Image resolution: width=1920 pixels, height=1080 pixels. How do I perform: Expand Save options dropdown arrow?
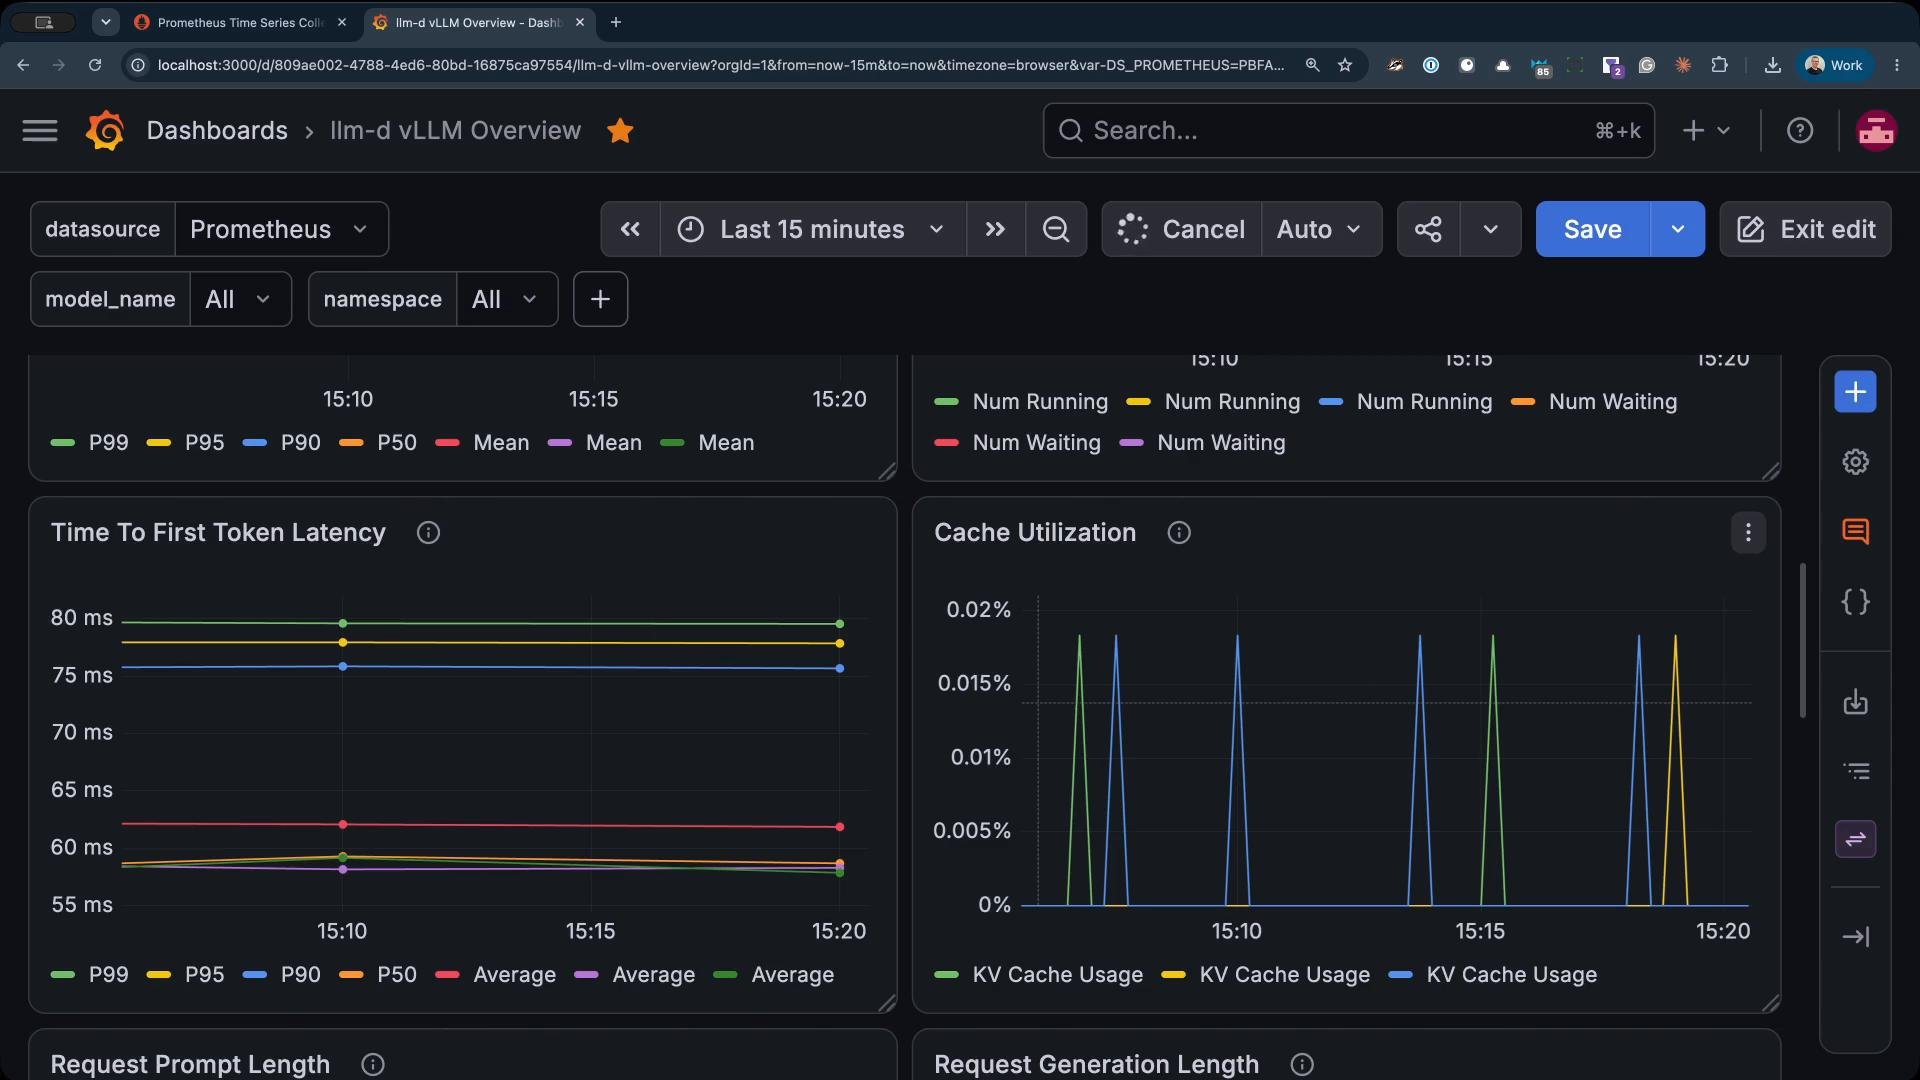[1677, 229]
